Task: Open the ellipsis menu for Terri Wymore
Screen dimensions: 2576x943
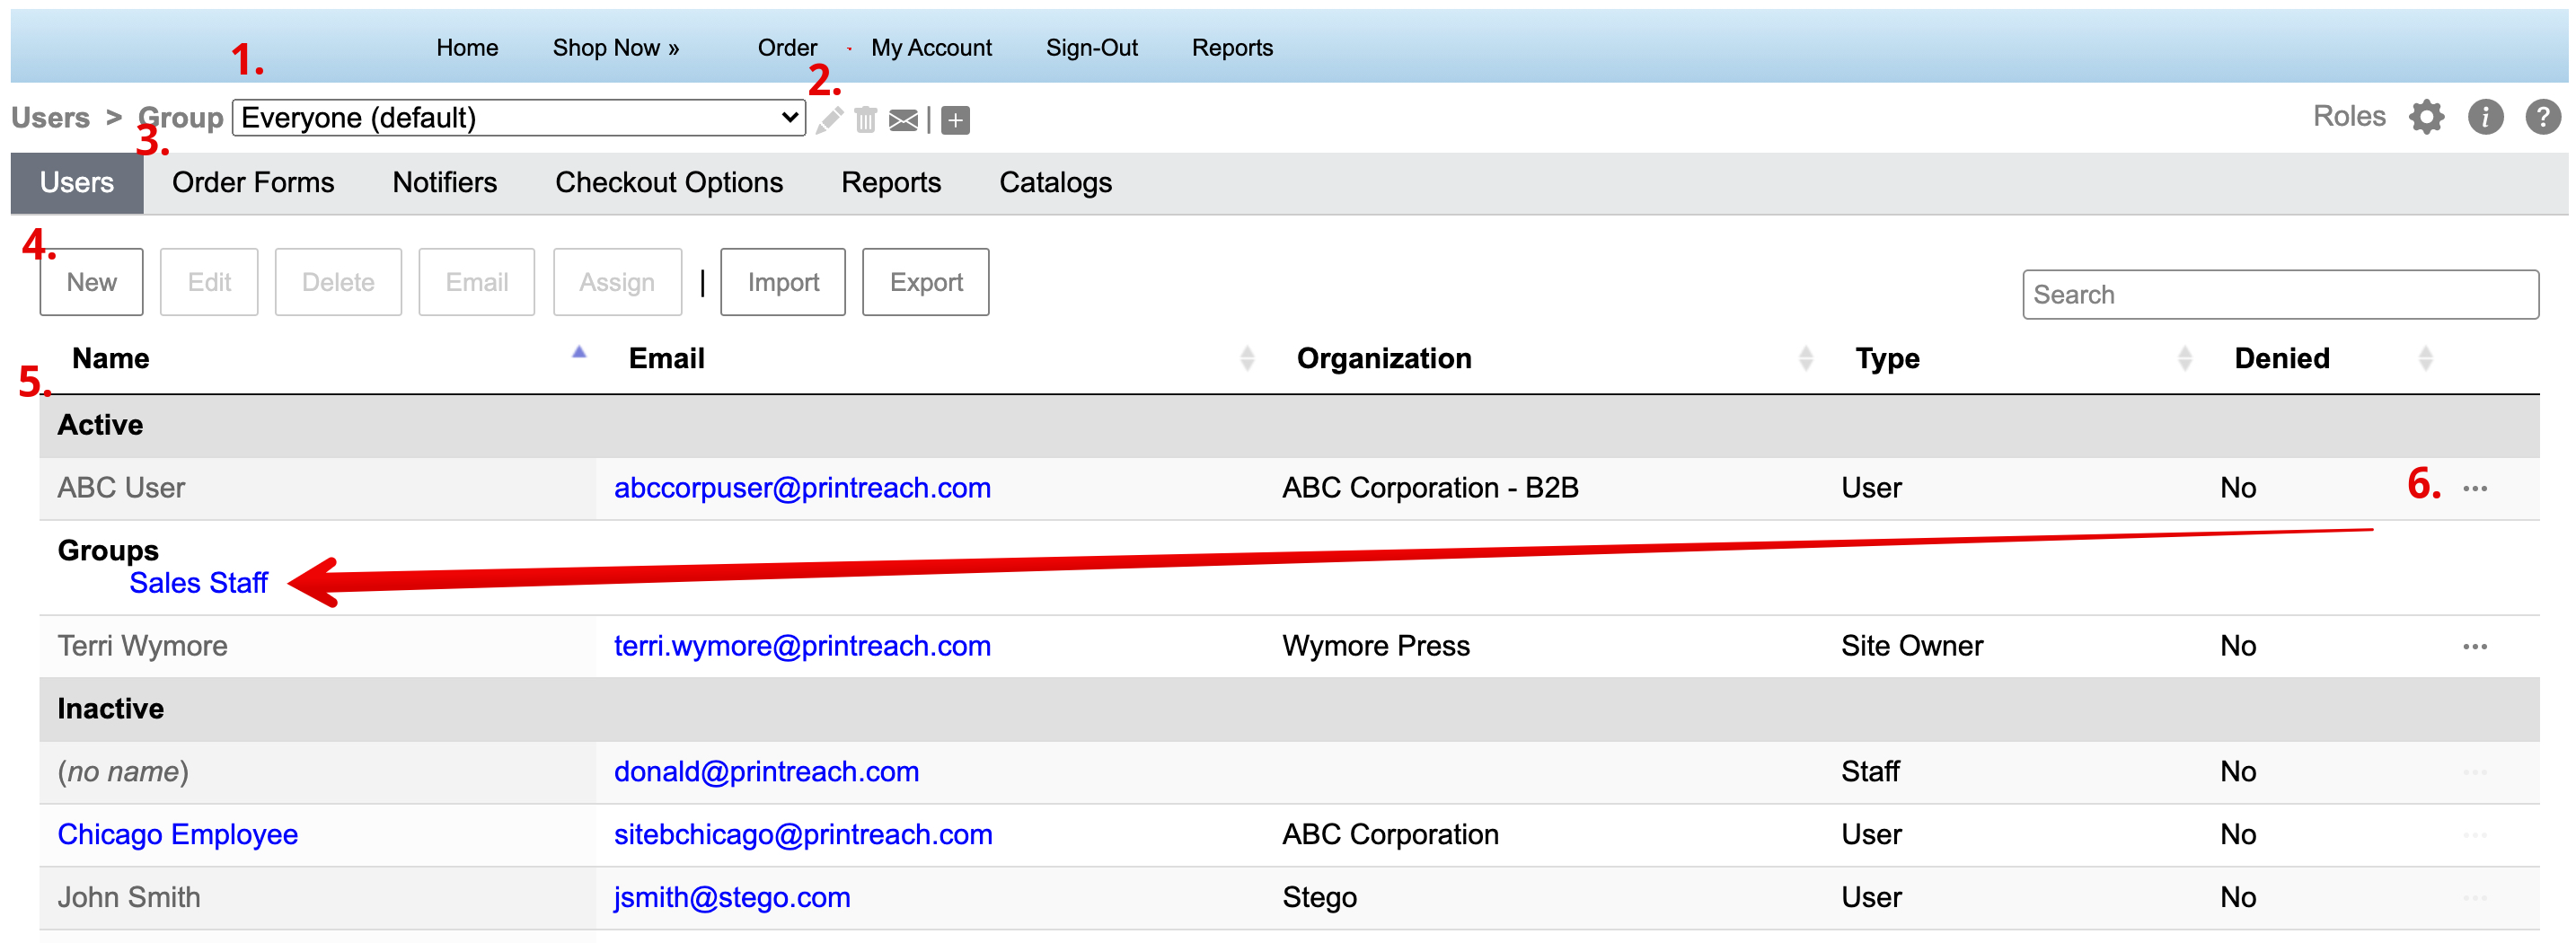Action: [2474, 647]
